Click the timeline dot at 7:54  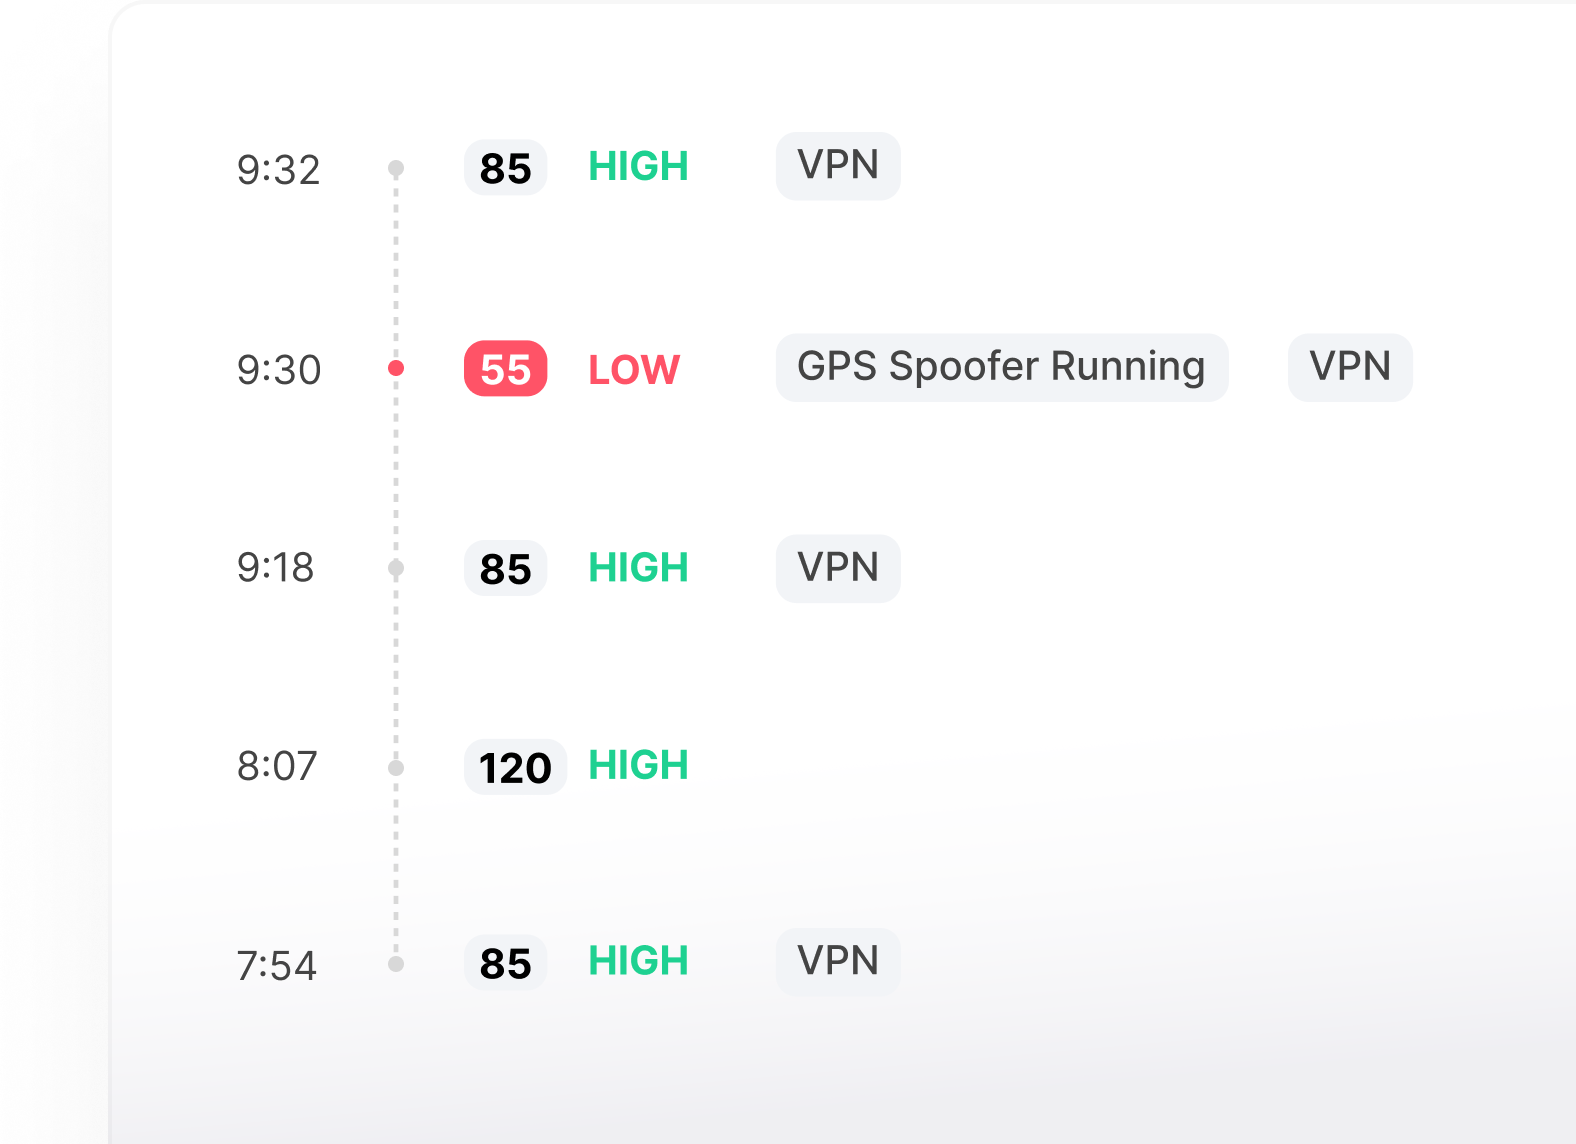[x=396, y=964]
